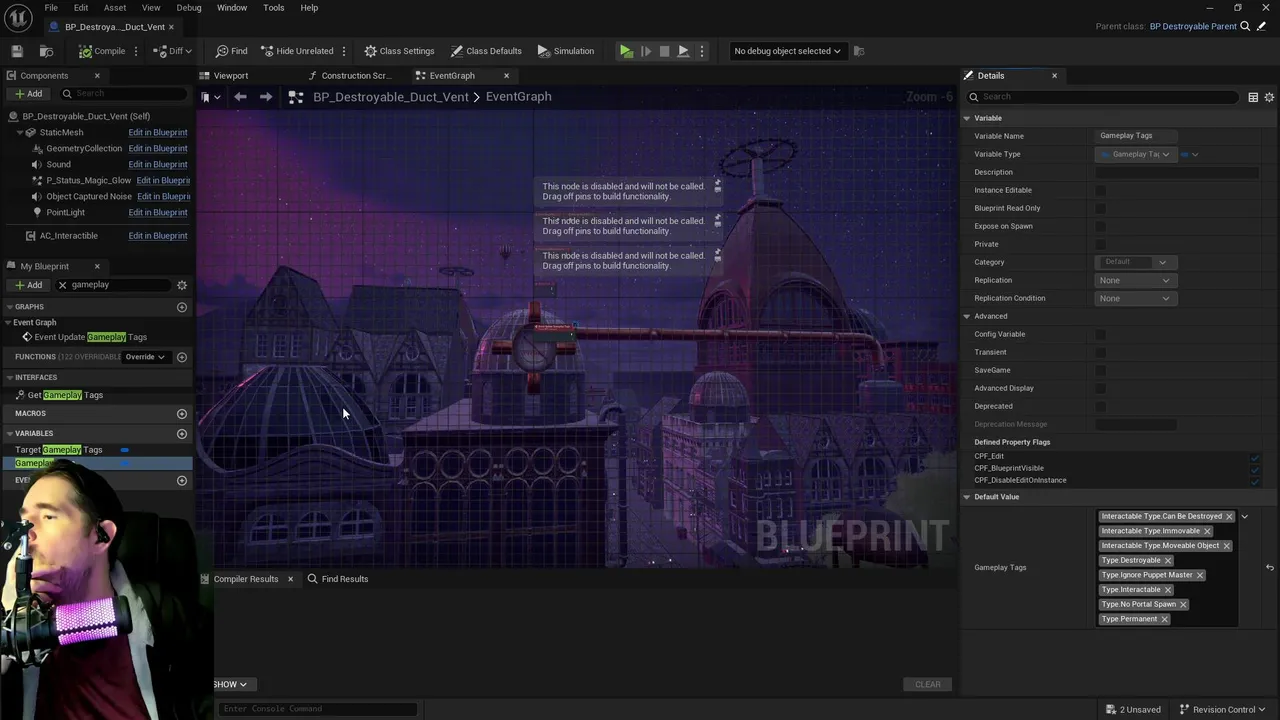Open the Diff dropdown

click(x=174, y=51)
